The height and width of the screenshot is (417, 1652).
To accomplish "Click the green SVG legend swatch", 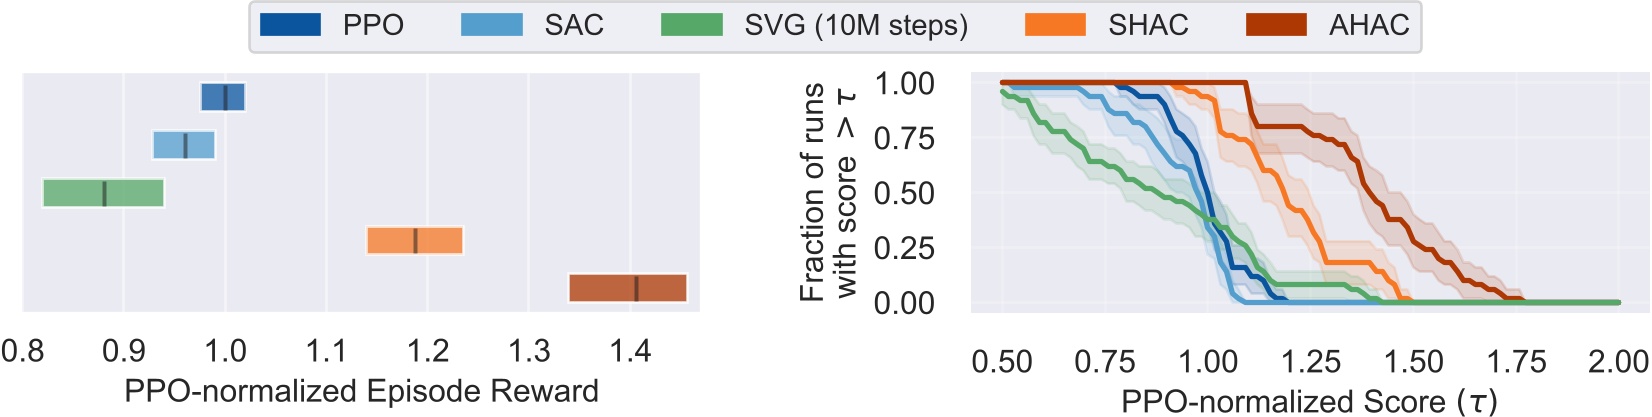I will pos(691,24).
